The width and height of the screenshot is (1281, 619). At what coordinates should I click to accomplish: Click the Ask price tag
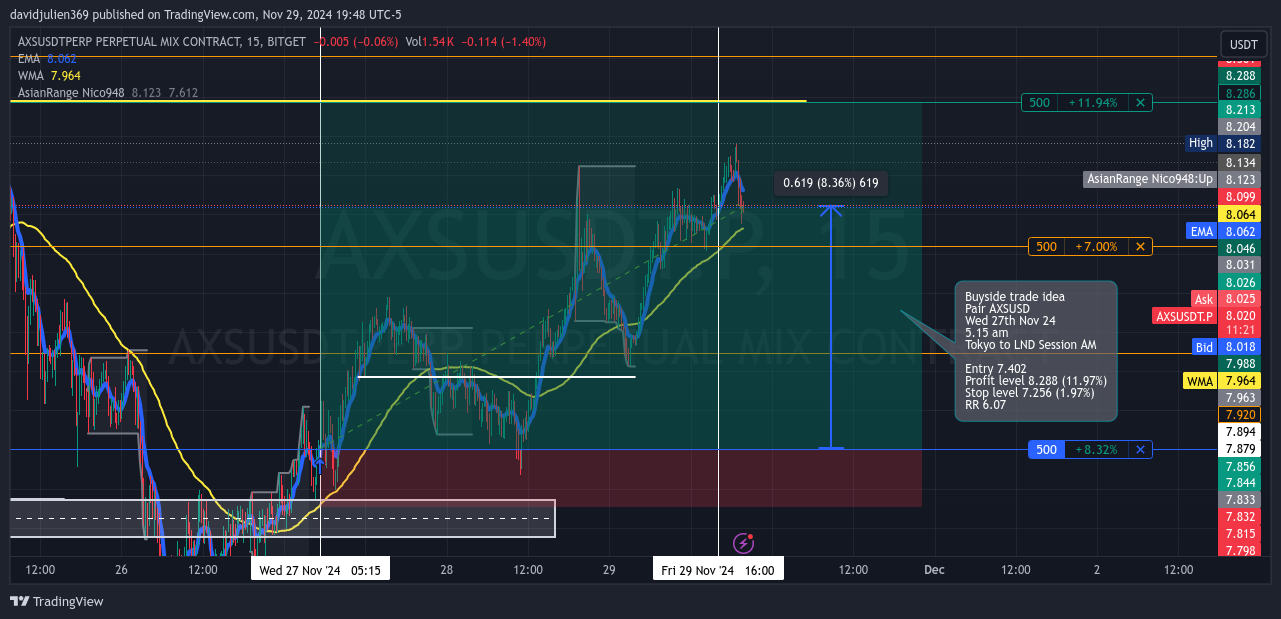(x=1204, y=299)
